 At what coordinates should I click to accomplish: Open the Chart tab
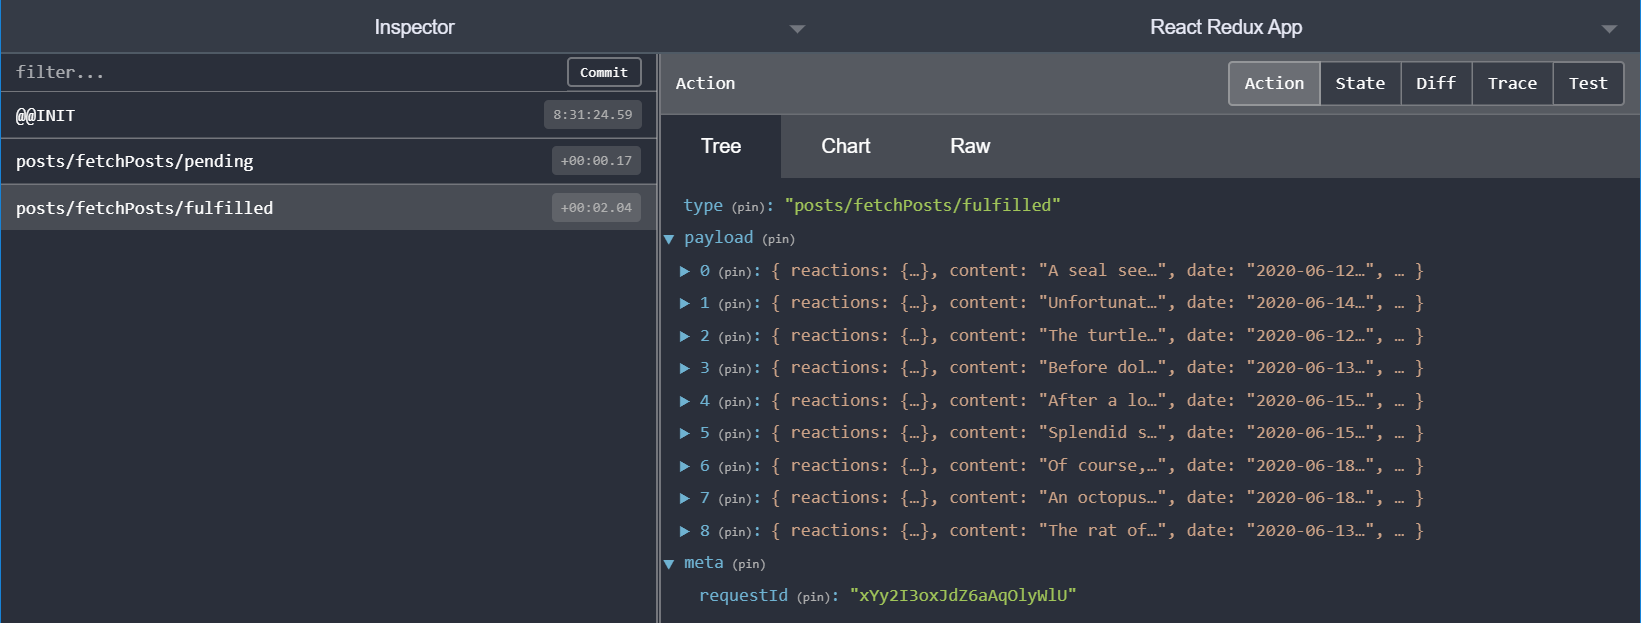845,146
